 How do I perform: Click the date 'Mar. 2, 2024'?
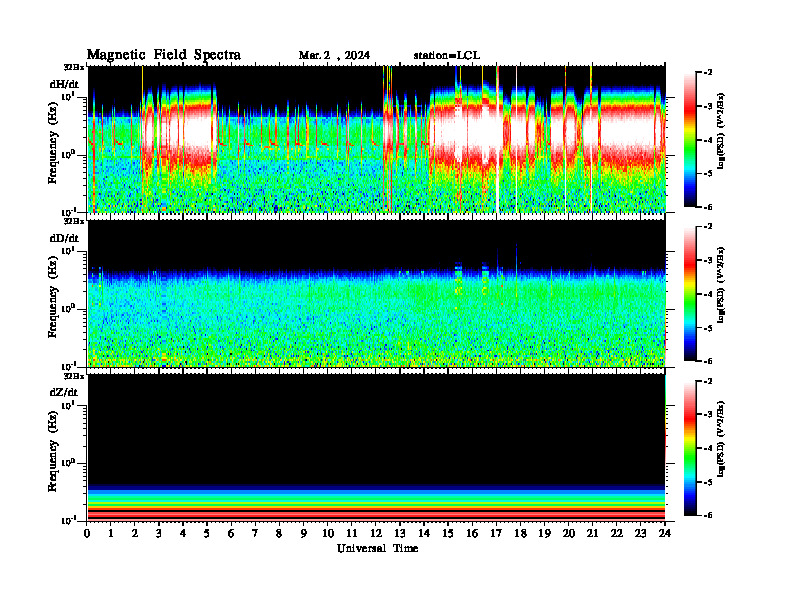pos(334,56)
